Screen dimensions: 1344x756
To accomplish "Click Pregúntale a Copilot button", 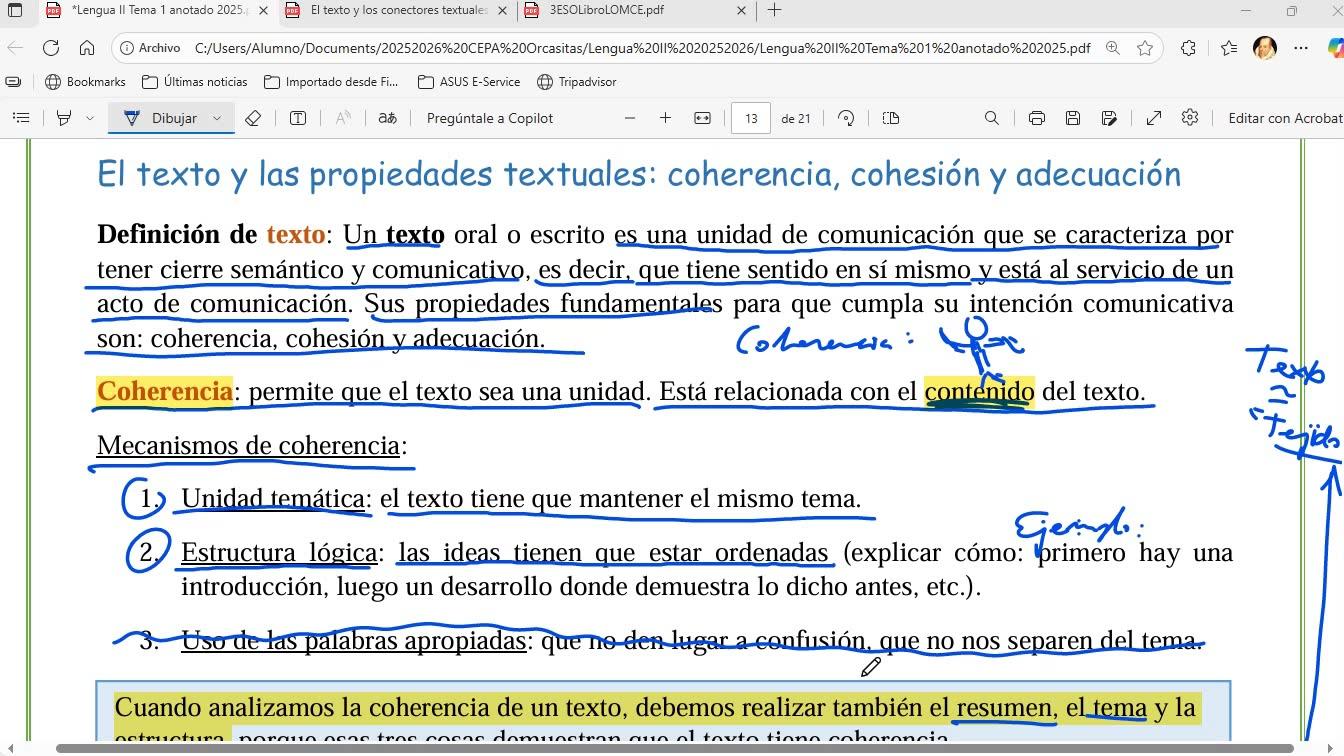I will click(490, 118).
